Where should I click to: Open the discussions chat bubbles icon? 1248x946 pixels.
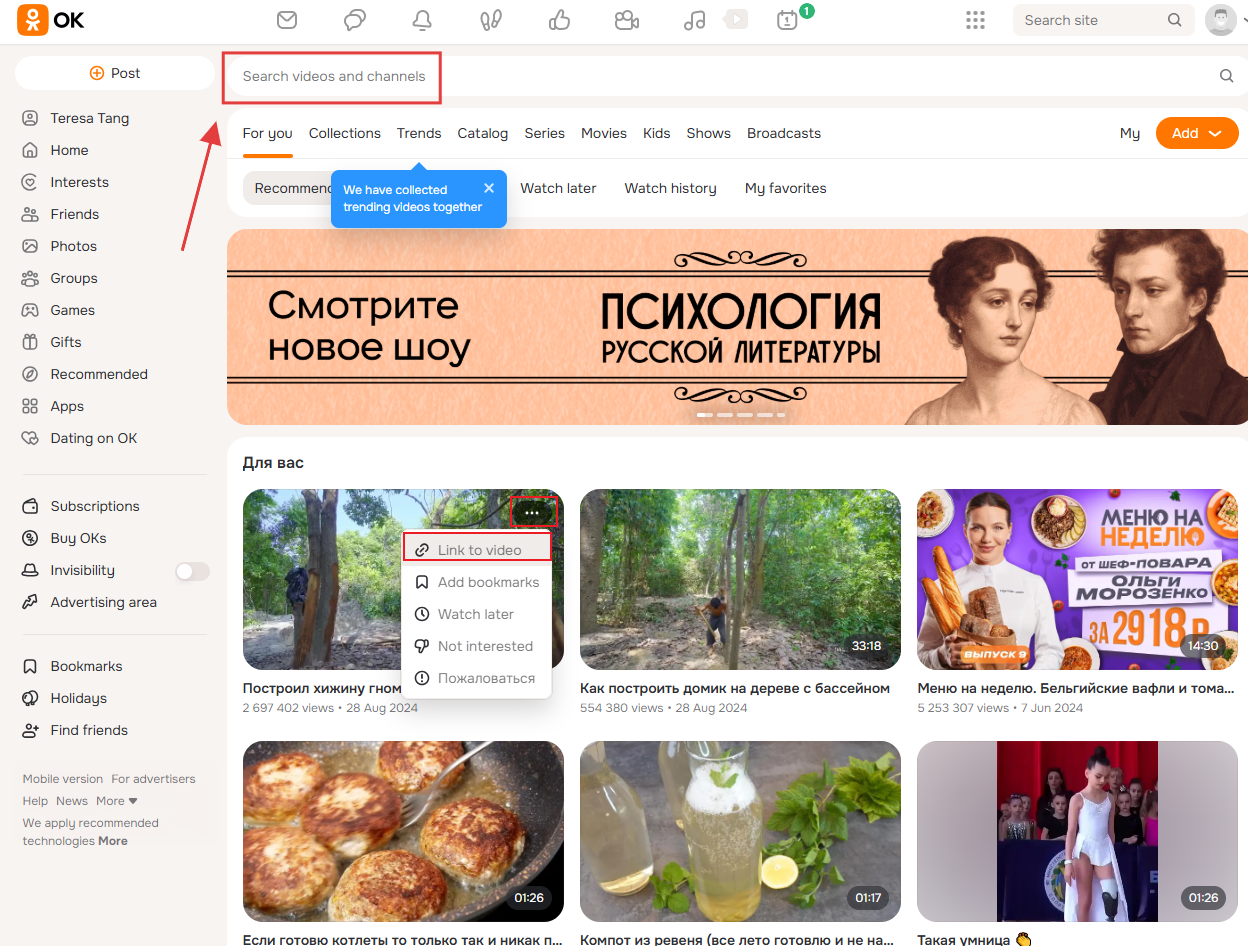355,20
